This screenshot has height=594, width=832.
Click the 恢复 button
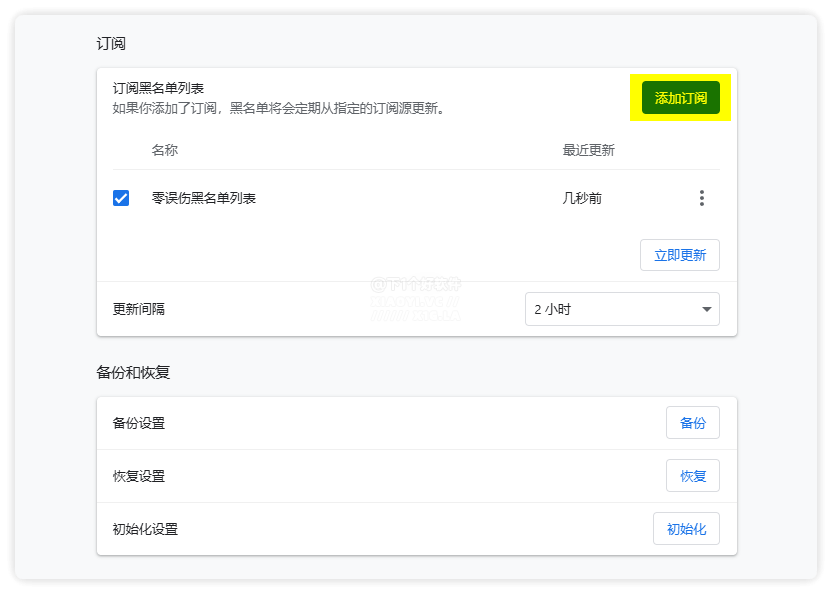(692, 476)
